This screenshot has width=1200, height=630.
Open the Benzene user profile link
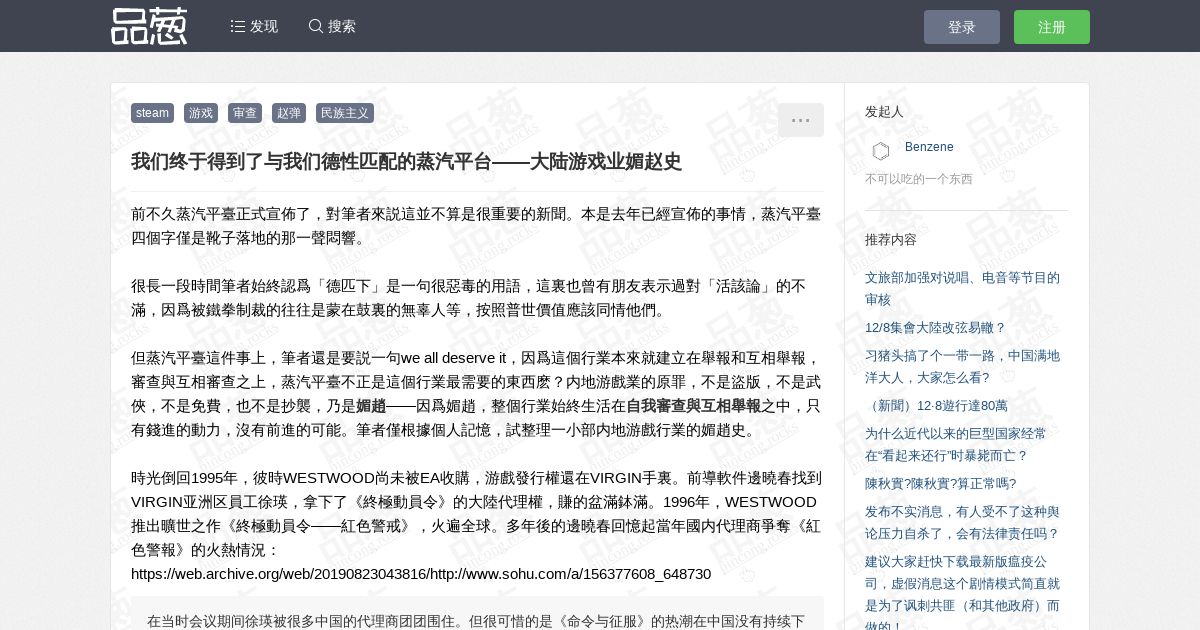(x=929, y=147)
